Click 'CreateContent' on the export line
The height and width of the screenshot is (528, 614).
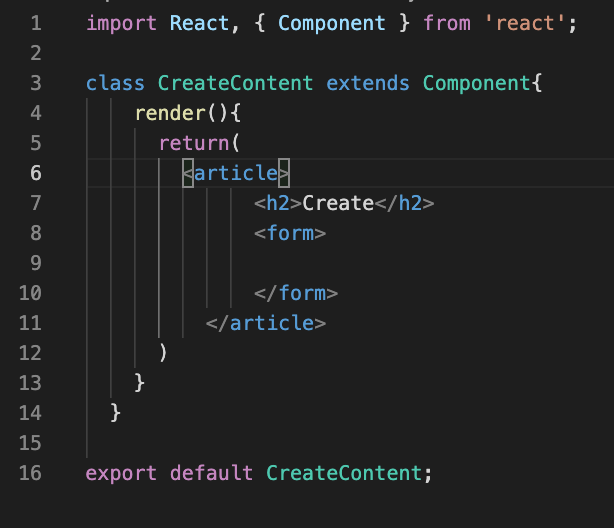(344, 473)
